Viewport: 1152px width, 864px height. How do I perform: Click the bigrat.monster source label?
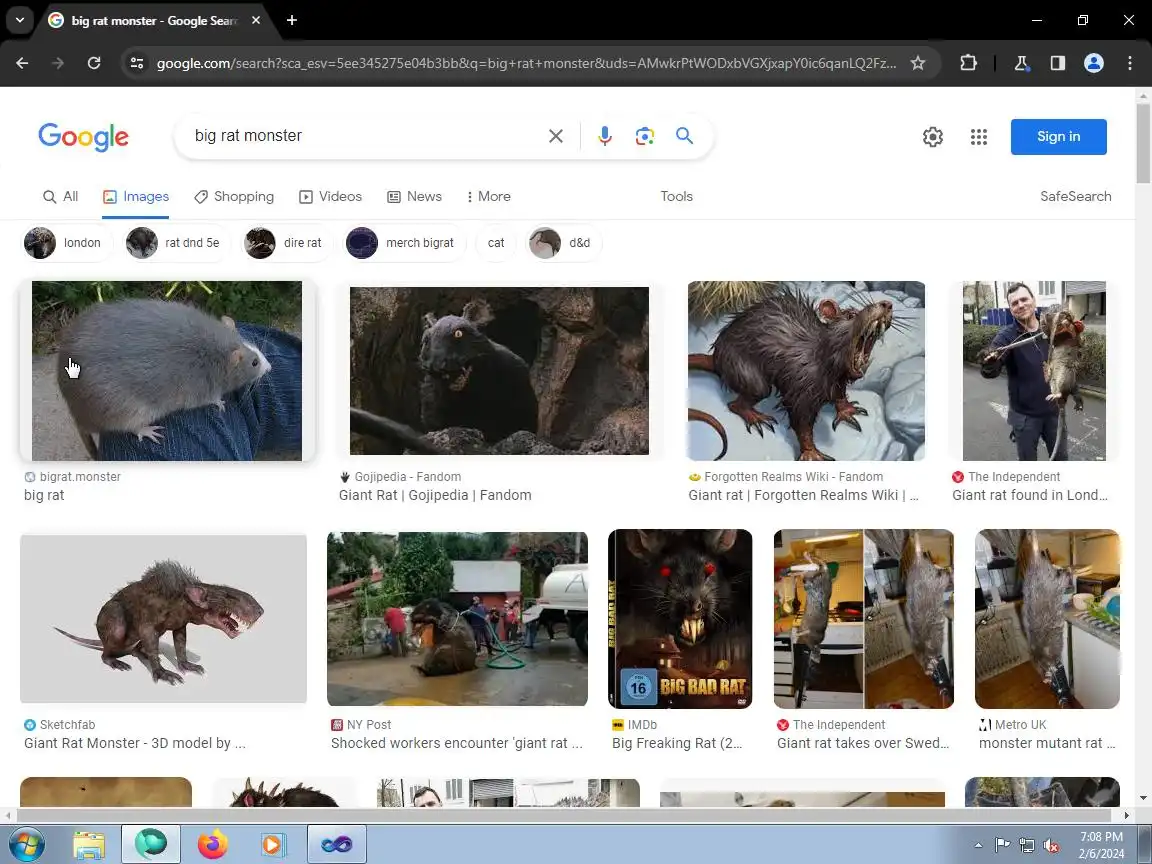(x=80, y=477)
